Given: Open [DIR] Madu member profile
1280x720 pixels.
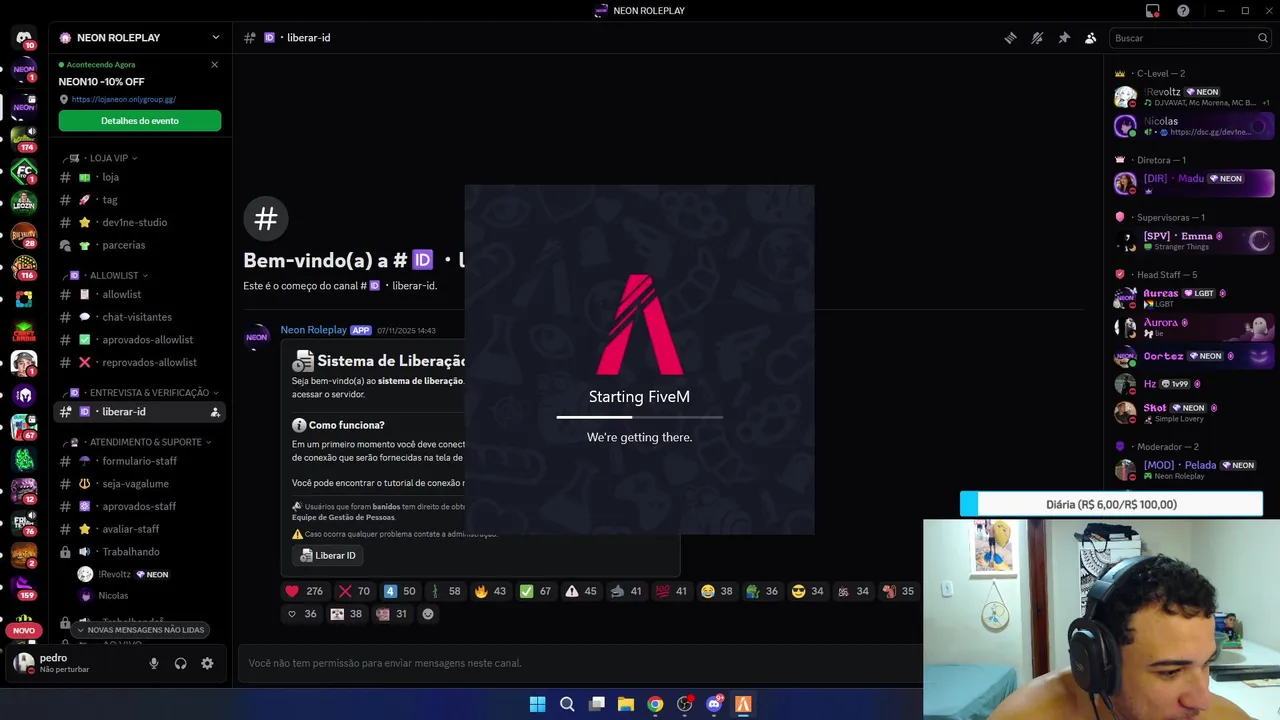Looking at the screenshot, I should pos(1194,183).
